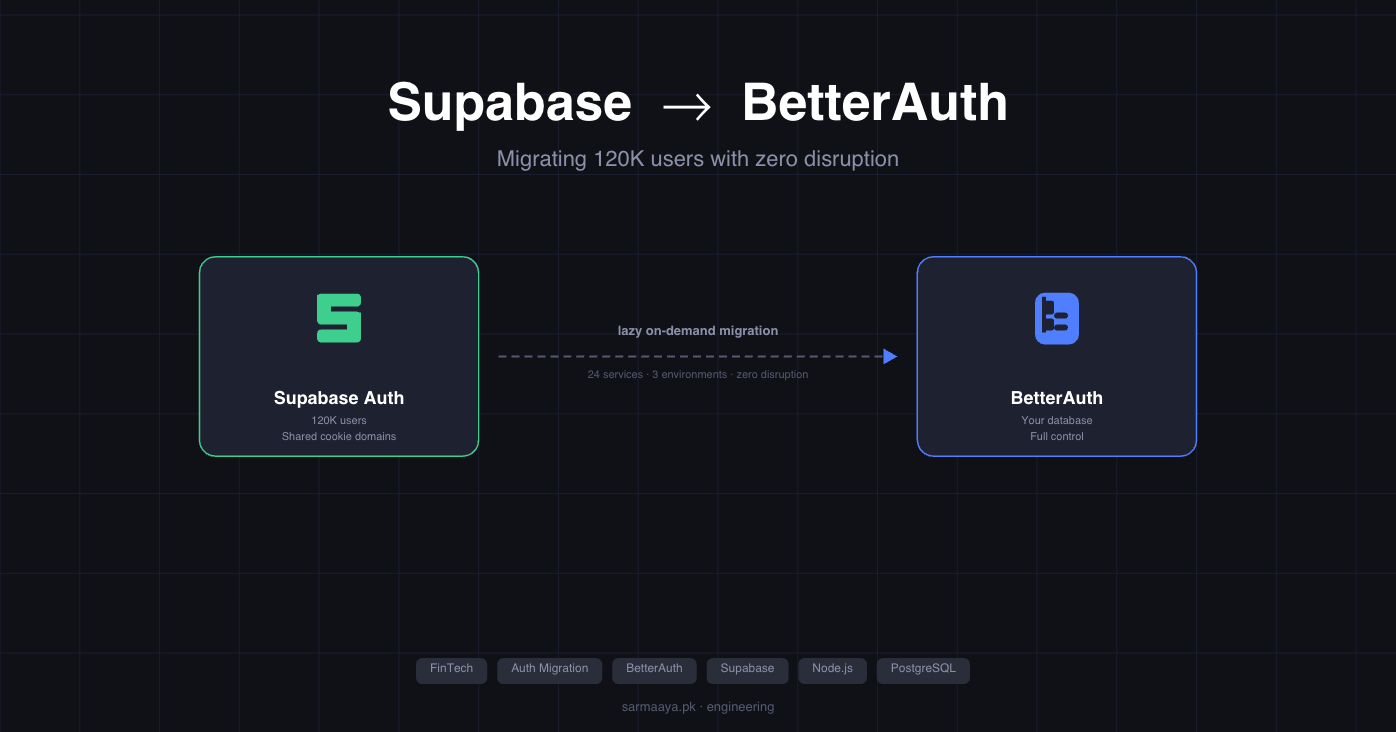Click "lazy on-demand migration" label
The width and height of the screenshot is (1396, 732).
(698, 331)
